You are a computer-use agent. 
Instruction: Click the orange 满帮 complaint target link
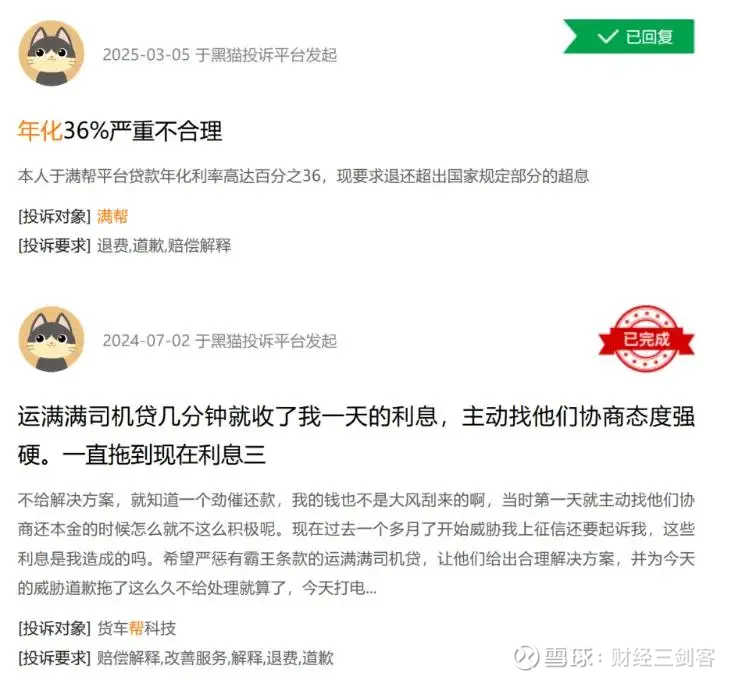[x=112, y=217]
